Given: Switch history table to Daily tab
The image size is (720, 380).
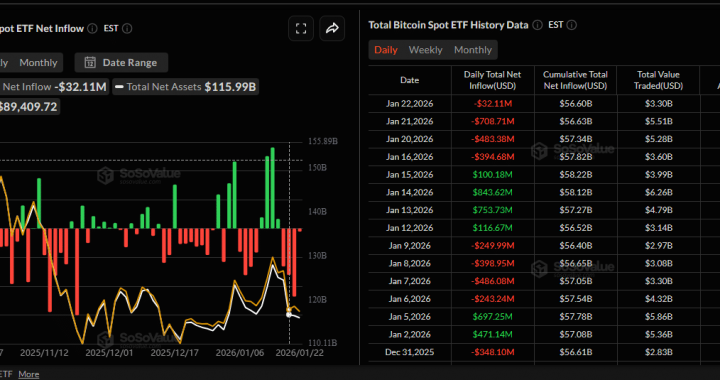Looking at the screenshot, I should (x=386, y=50).
